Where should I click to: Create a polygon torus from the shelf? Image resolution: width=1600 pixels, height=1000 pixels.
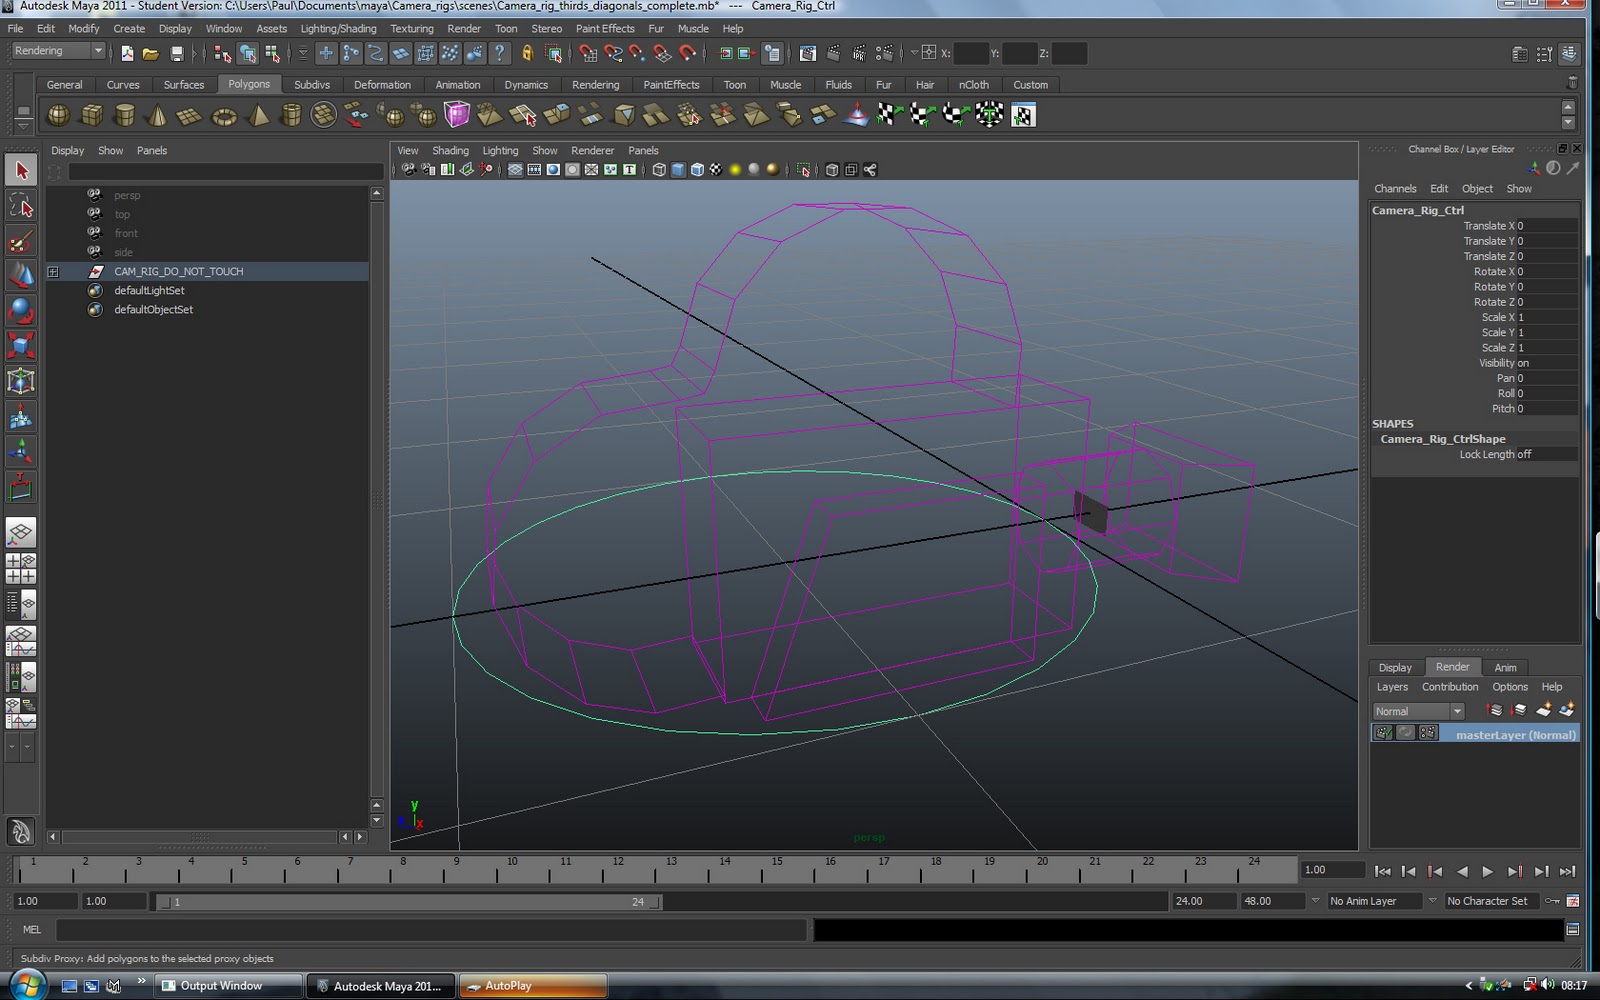coord(222,115)
